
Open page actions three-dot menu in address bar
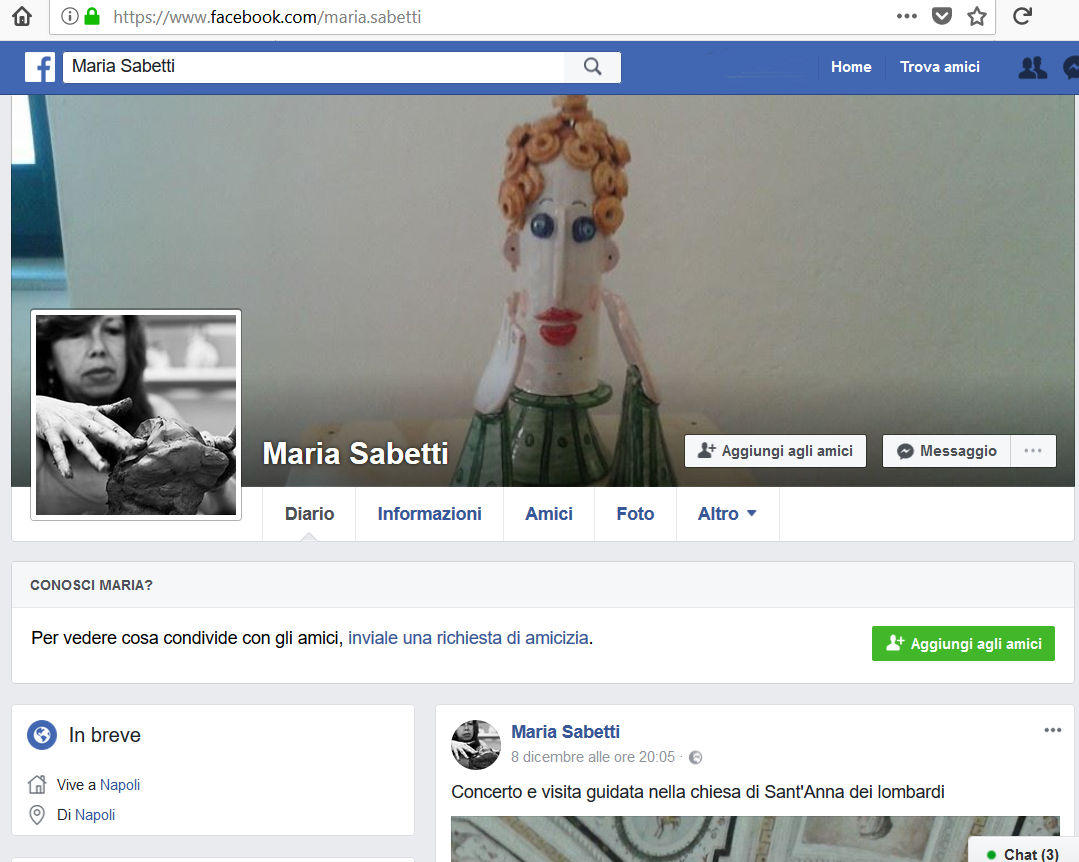coord(906,16)
